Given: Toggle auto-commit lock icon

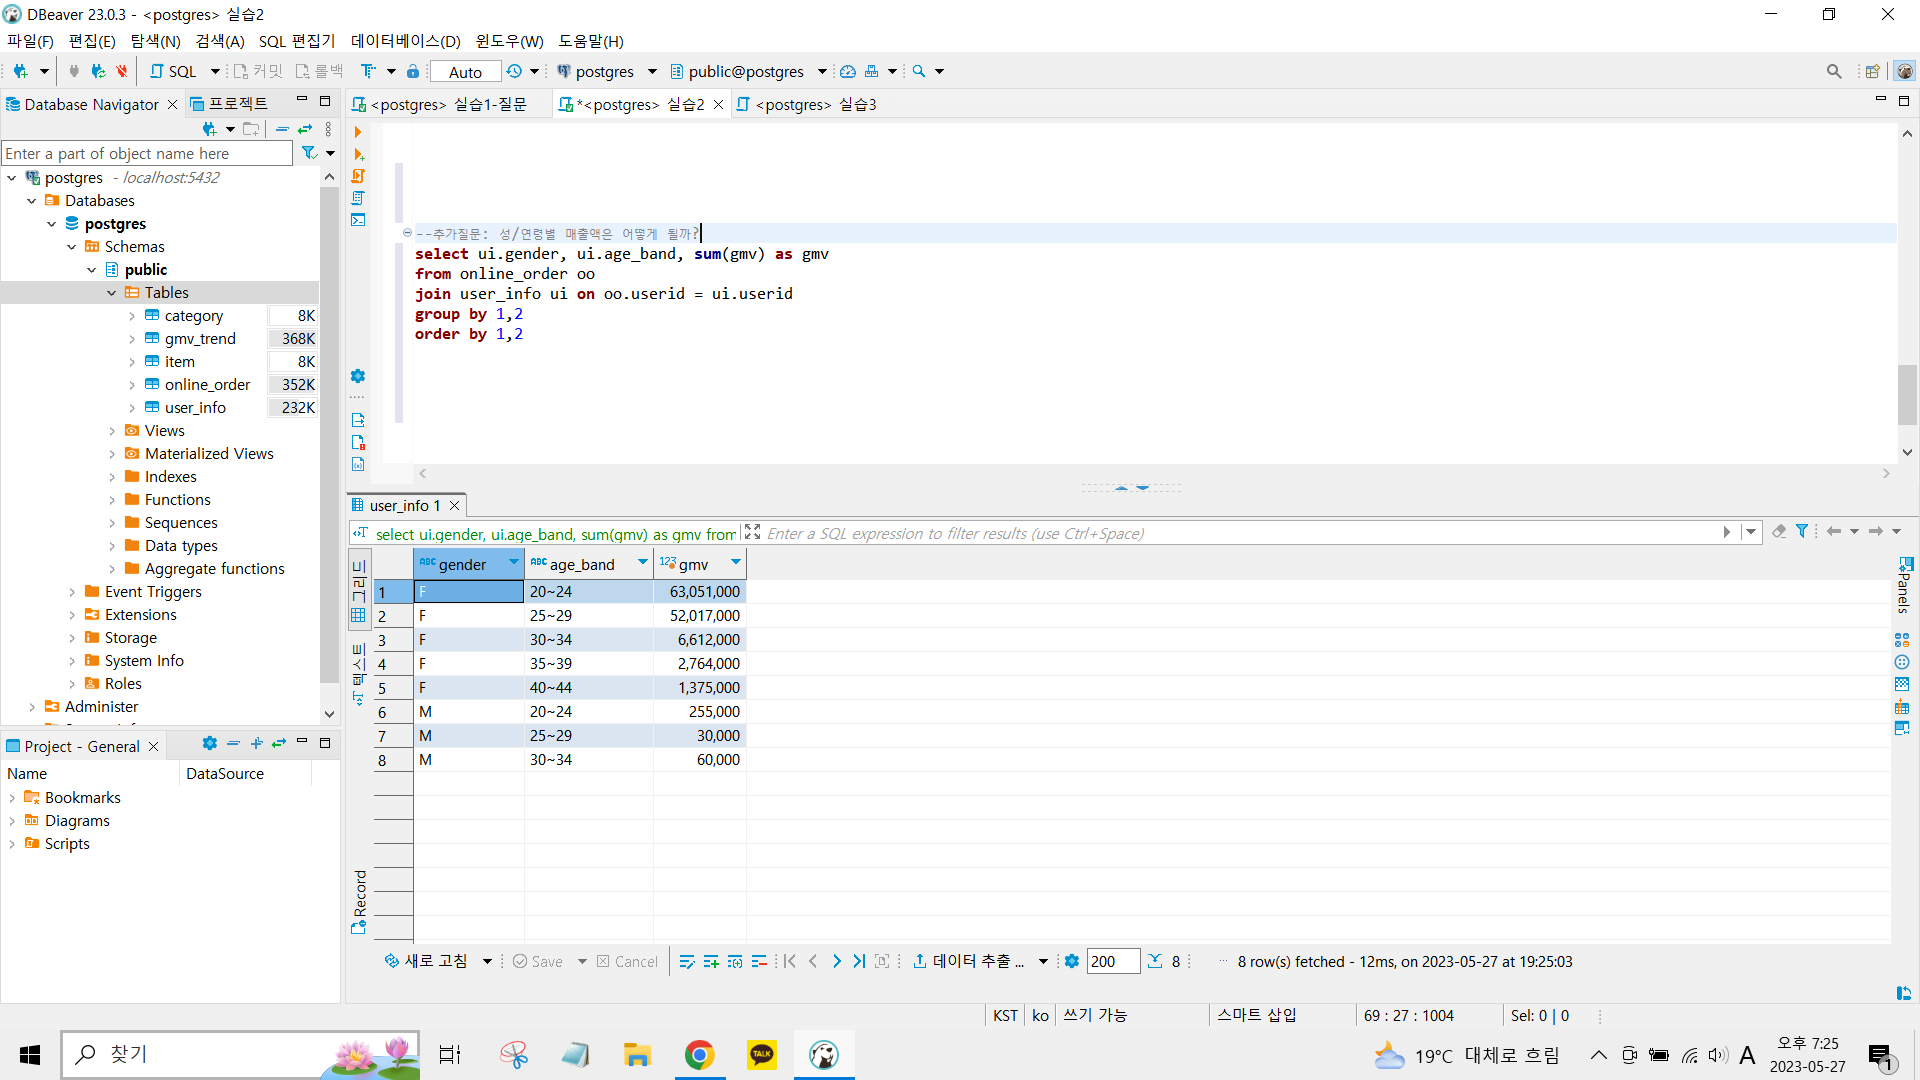Looking at the screenshot, I should 412,71.
